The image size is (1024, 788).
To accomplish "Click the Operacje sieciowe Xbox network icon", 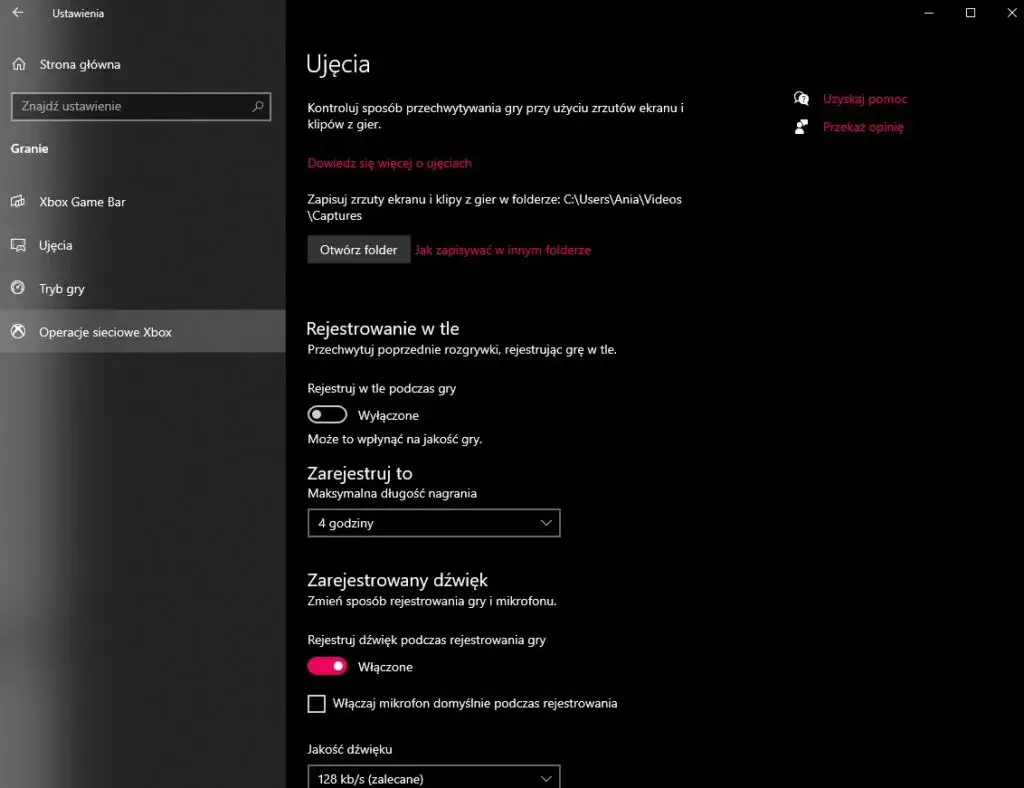I will [20, 331].
